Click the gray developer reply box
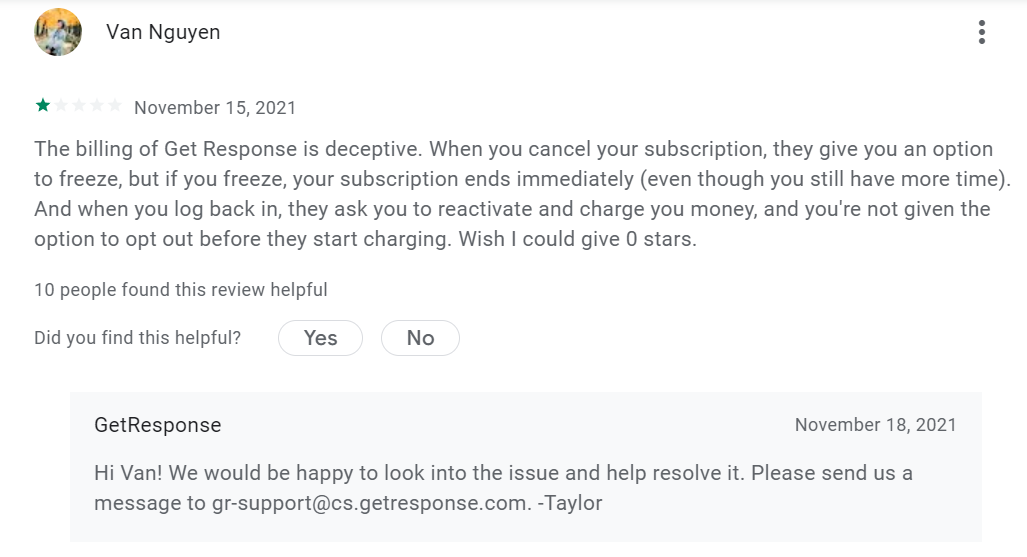The width and height of the screenshot is (1027, 557). coord(526,467)
